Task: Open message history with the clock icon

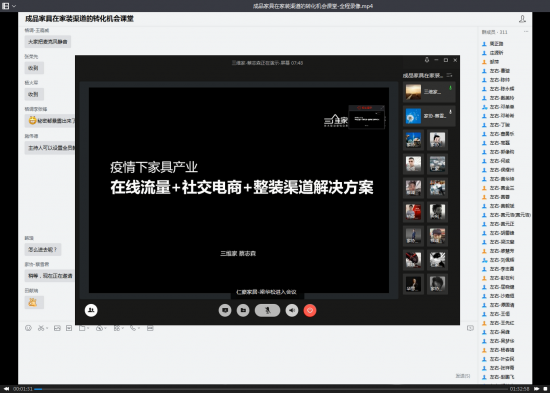Action: coord(470,328)
